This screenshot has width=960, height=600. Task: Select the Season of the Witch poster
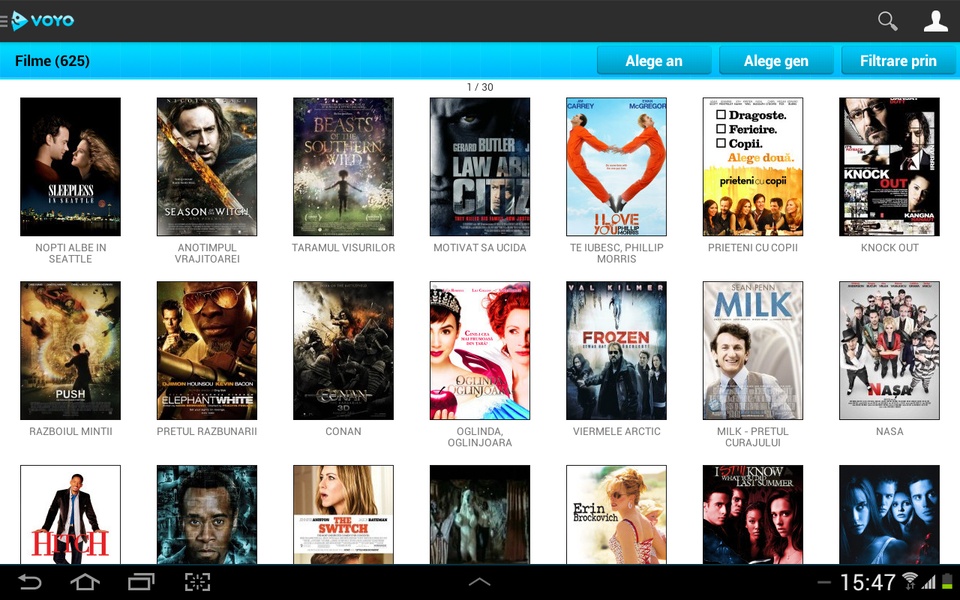[x=207, y=167]
